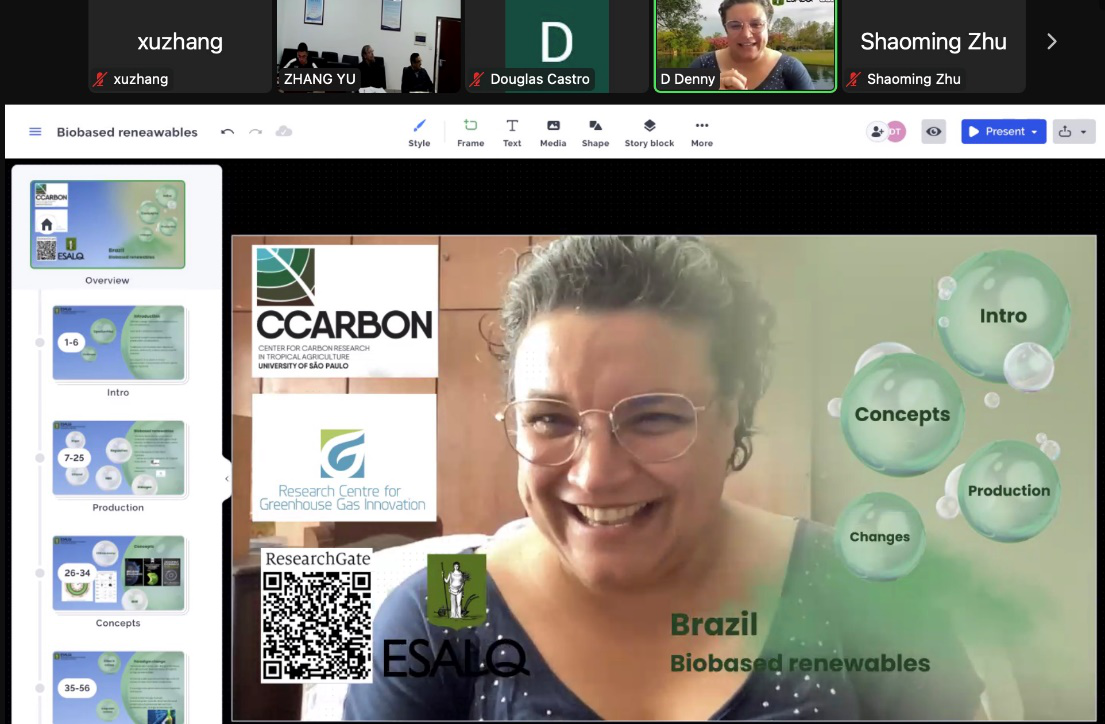Click the 35-56 timeline dot in sidebar

coord(40,687)
